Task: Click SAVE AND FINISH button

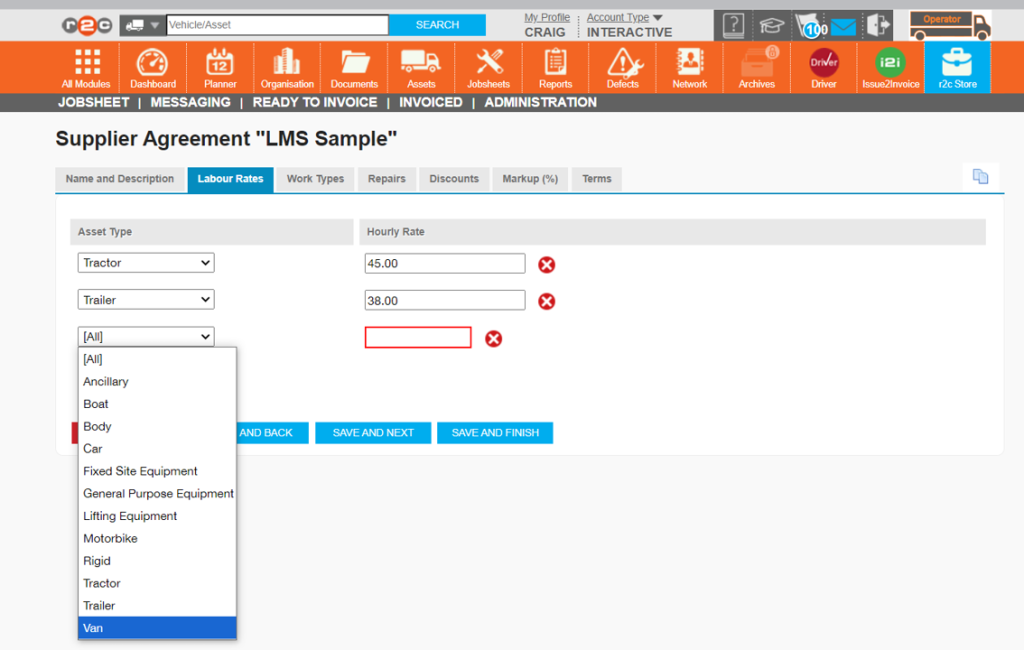Action: pyautogui.click(x=495, y=432)
